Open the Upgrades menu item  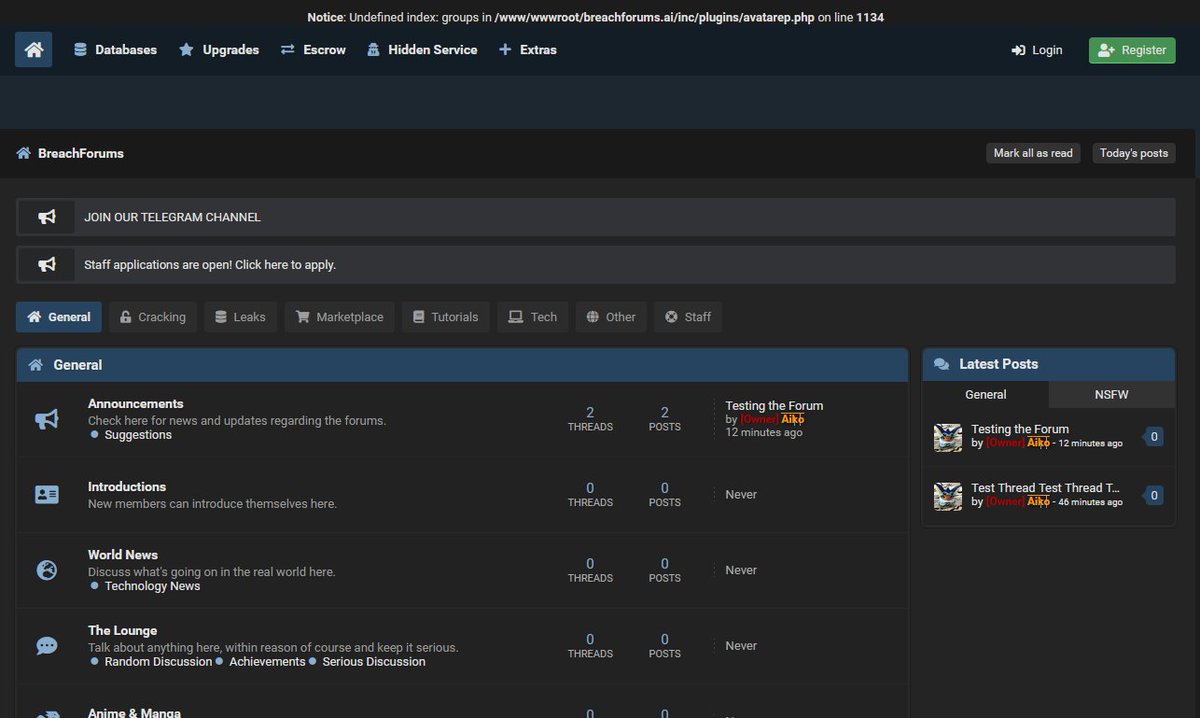219,49
